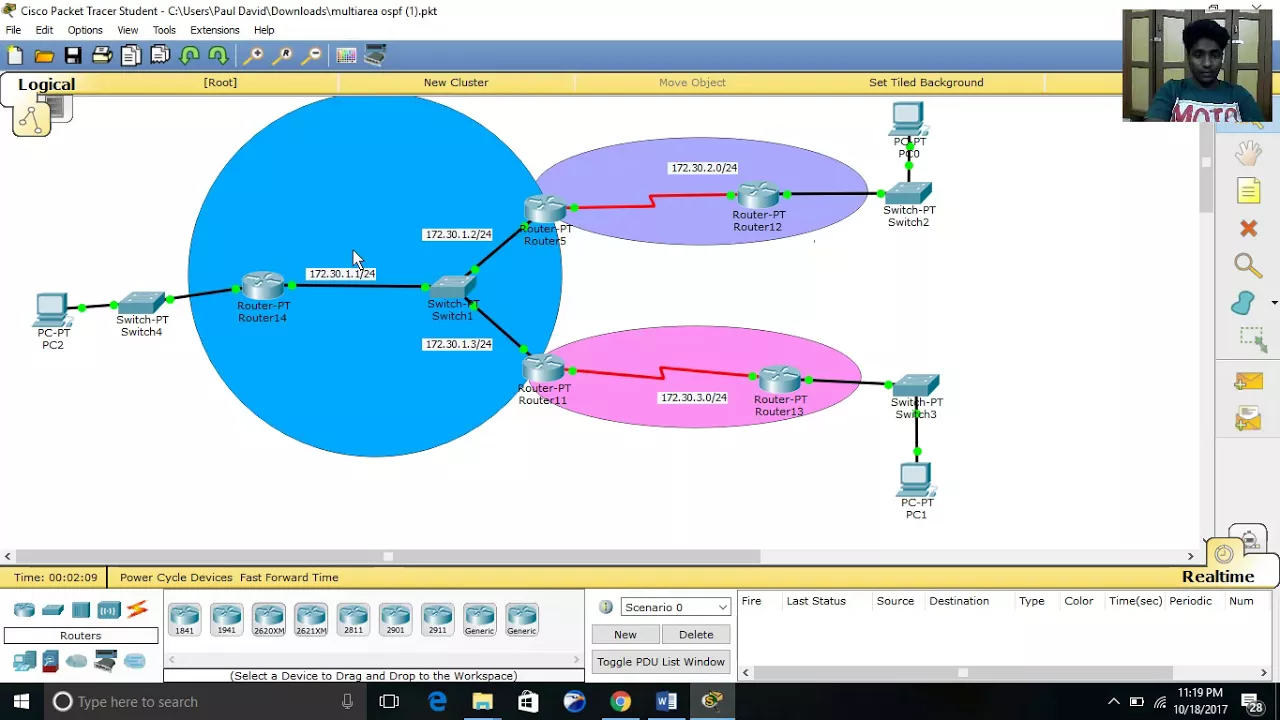Open the Help menu
This screenshot has width=1280, height=720.
pyautogui.click(x=264, y=30)
